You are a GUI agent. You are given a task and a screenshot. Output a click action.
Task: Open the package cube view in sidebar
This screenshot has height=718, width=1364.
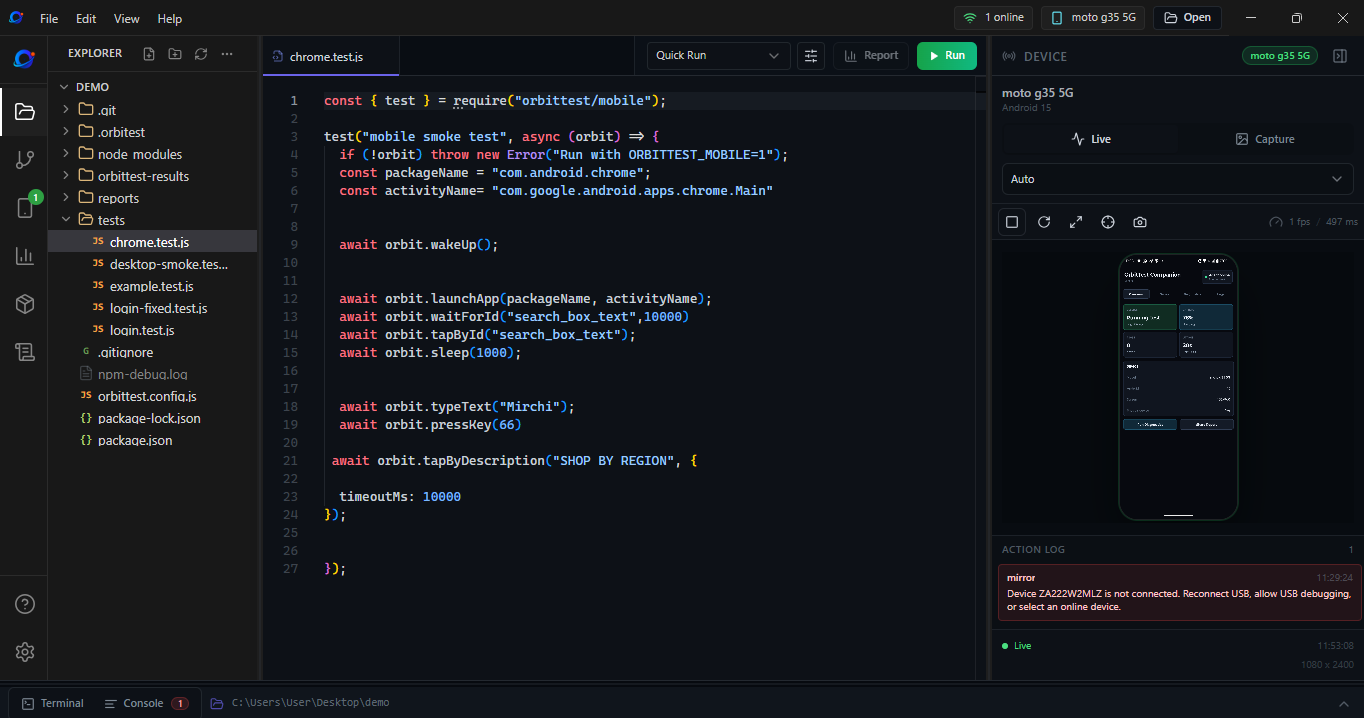pyautogui.click(x=24, y=304)
